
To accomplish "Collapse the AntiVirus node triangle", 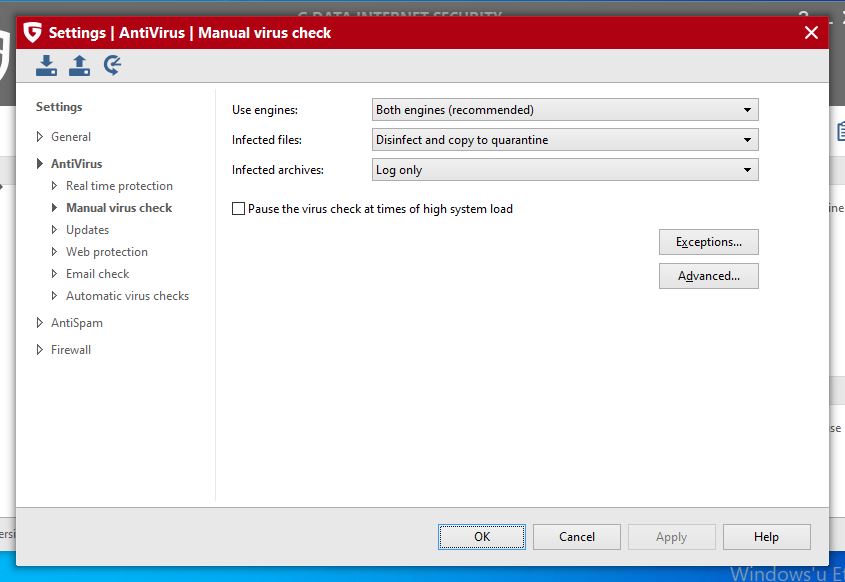I will pos(39,163).
